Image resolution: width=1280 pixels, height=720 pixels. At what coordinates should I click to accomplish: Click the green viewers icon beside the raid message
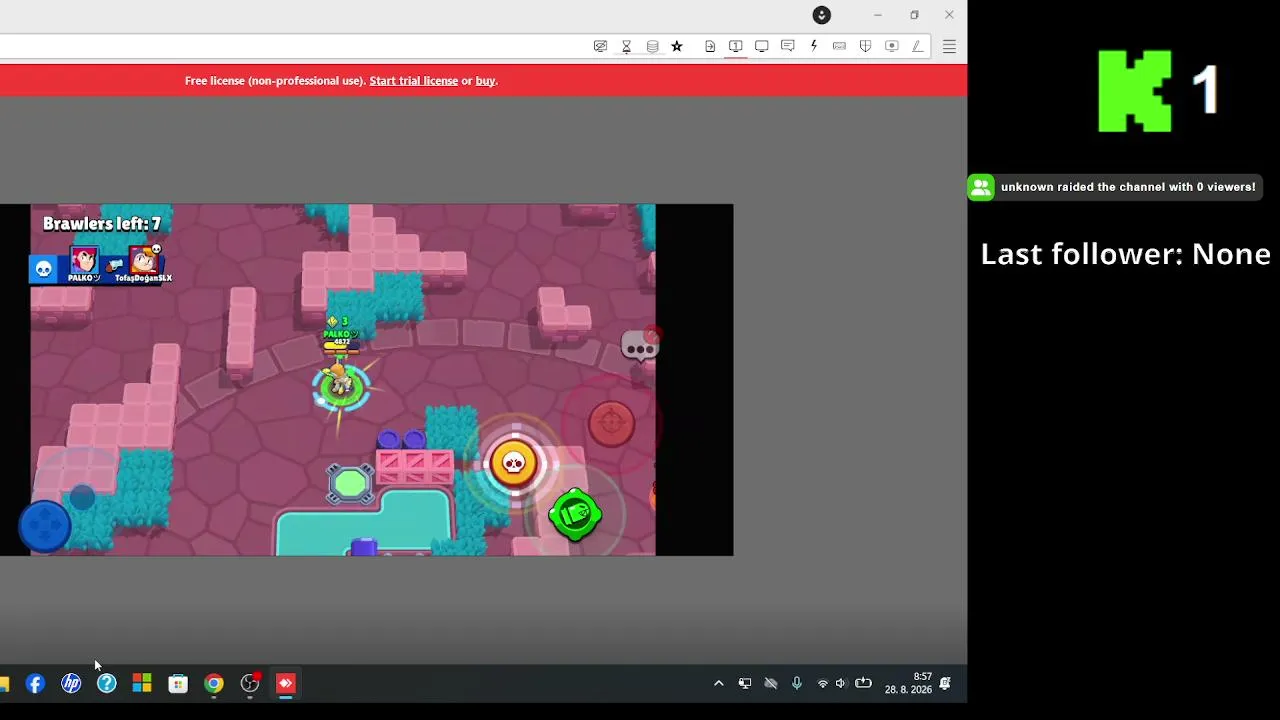[x=981, y=187]
